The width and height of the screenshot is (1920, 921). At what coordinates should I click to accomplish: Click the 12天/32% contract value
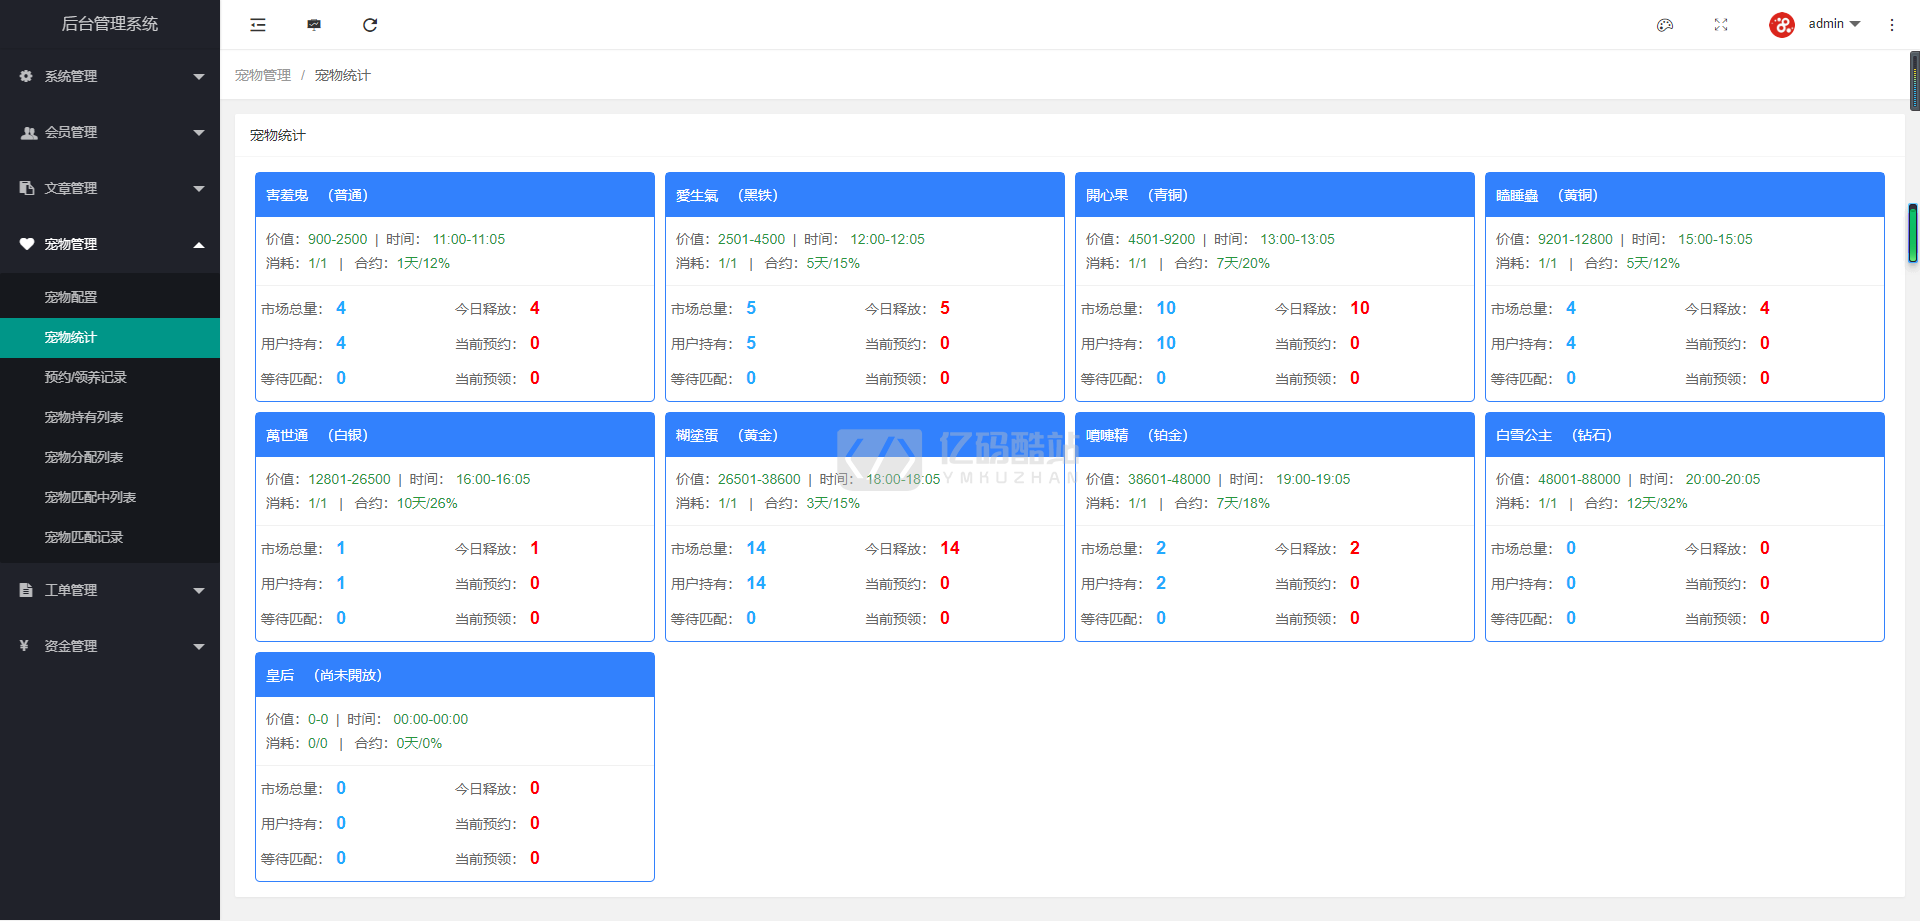1657,503
